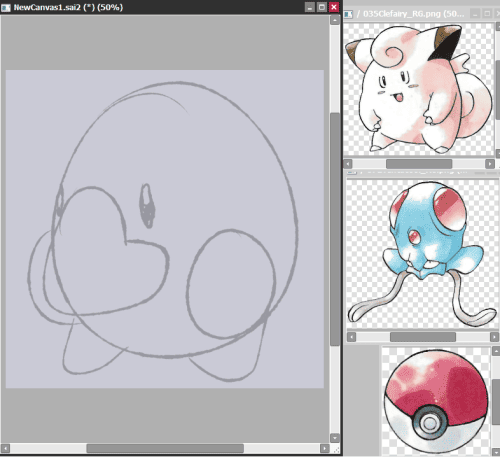Click the NewCanvas1 horizontal scrollbar thumb

[165, 448]
